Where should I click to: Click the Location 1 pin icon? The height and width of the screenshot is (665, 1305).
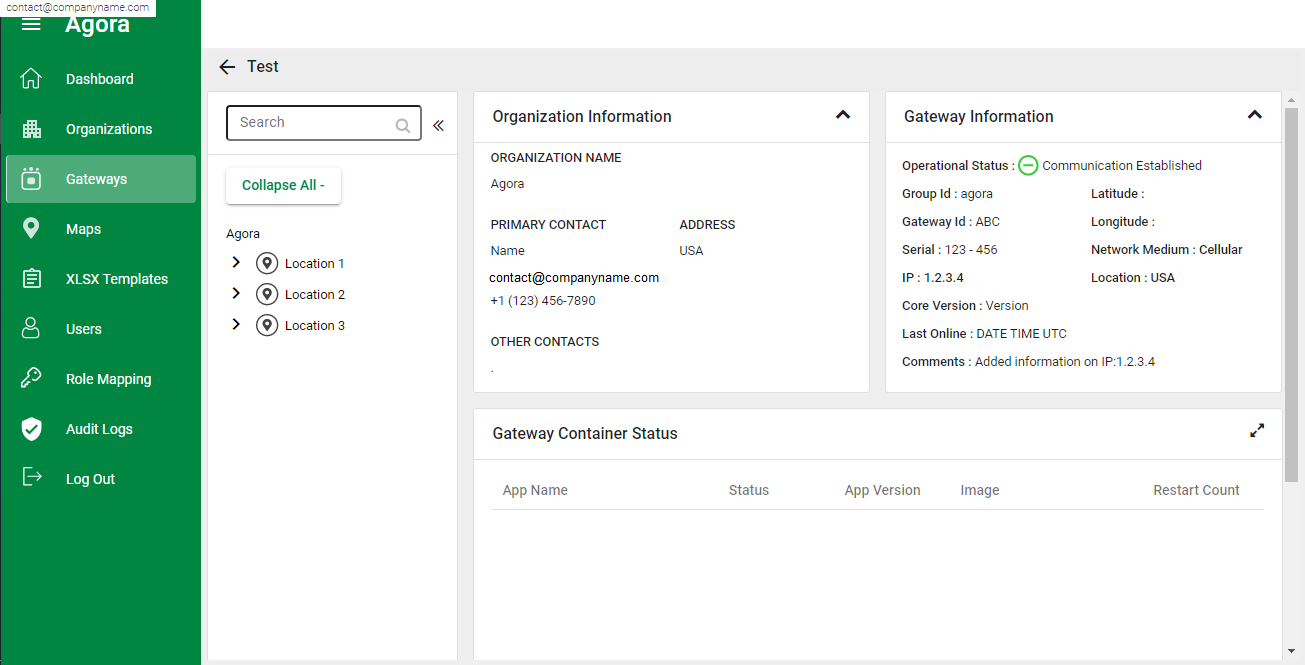coord(267,264)
